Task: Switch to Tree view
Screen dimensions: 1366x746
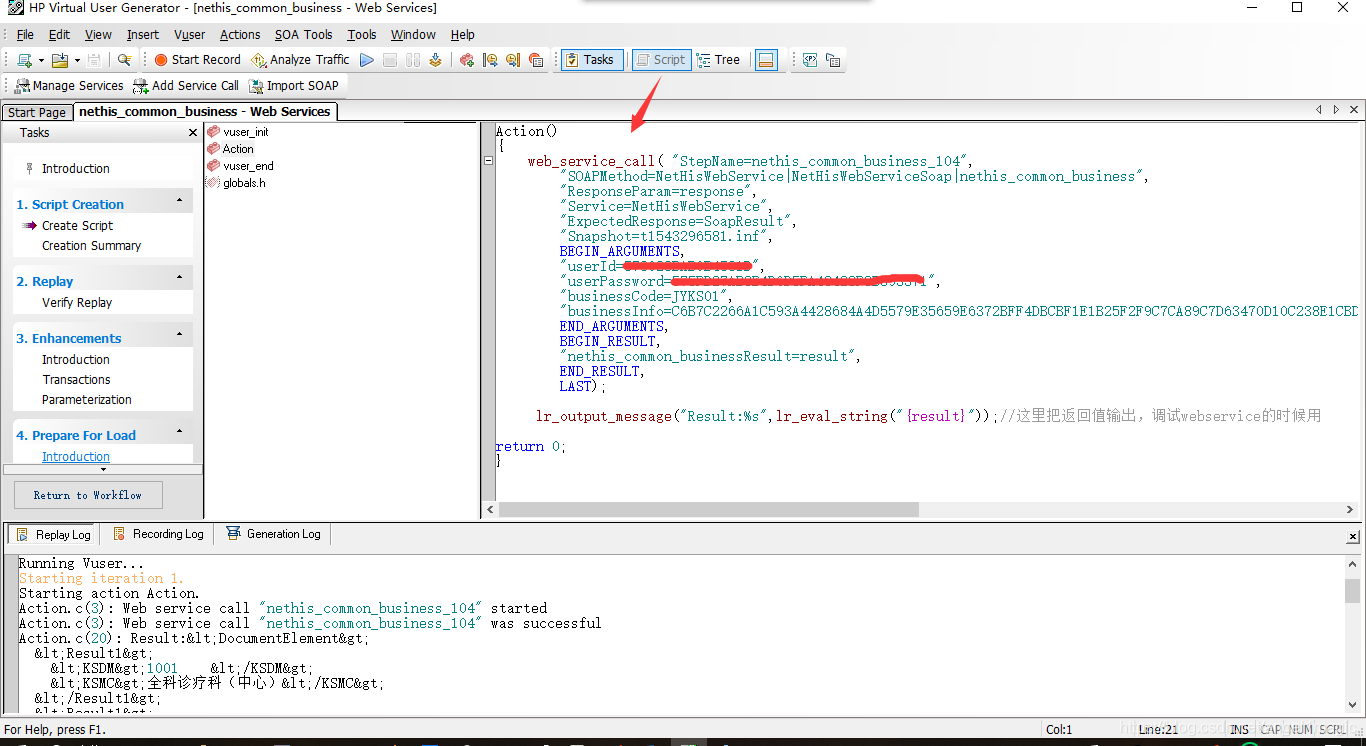Action: [x=719, y=60]
